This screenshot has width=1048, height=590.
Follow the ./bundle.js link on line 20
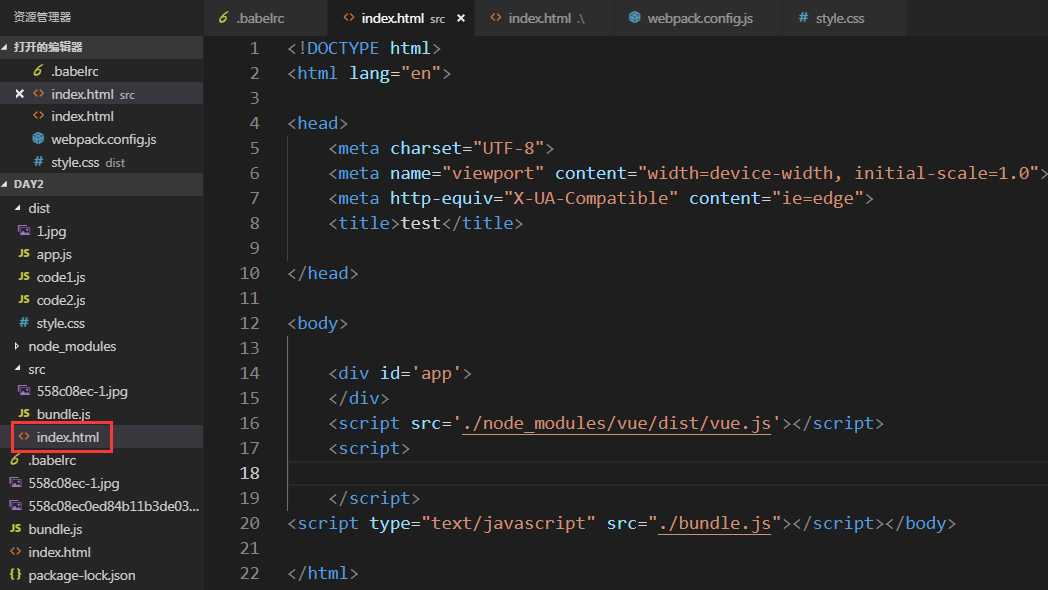click(714, 523)
